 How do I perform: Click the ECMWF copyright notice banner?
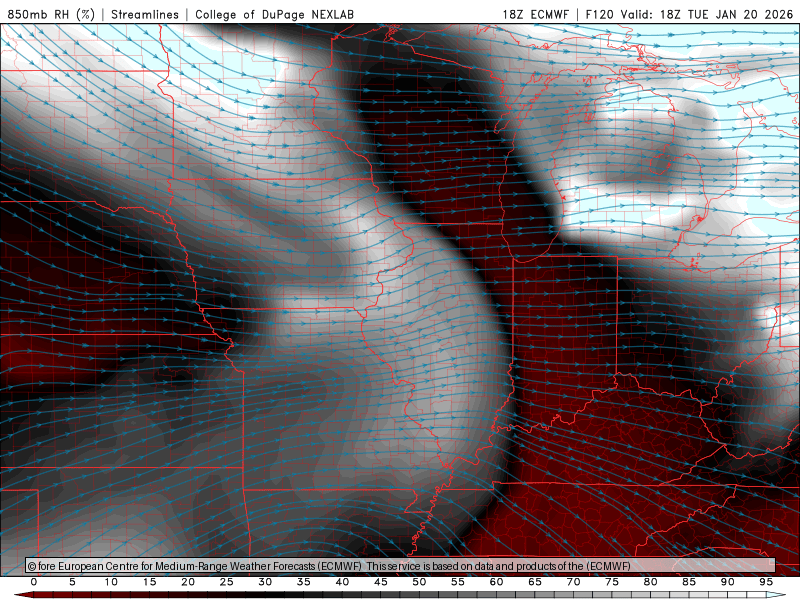pyautogui.click(x=400, y=566)
